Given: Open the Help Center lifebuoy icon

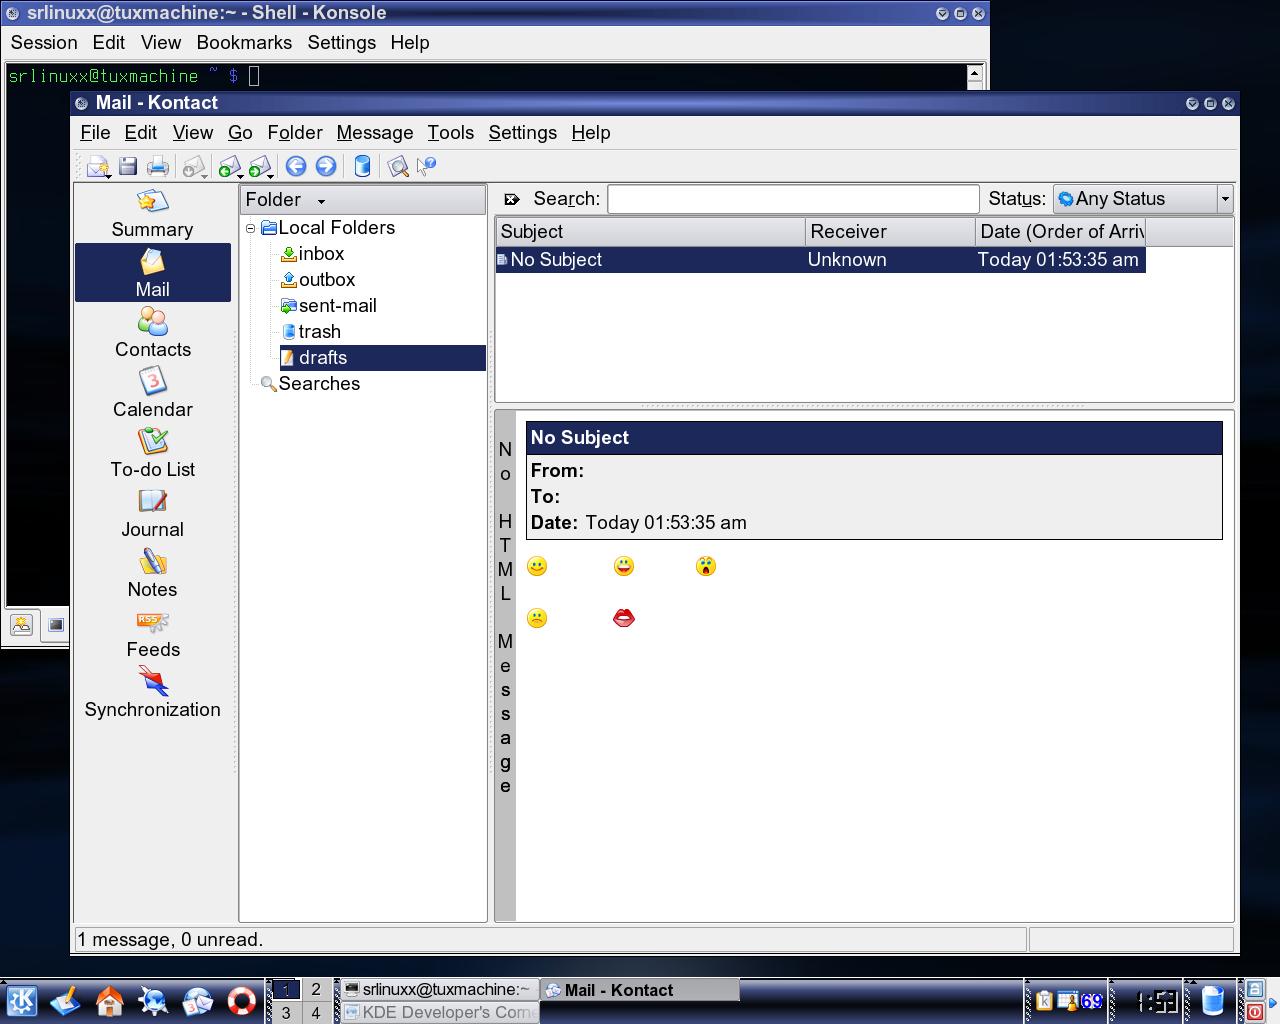Looking at the screenshot, I should click(x=241, y=1001).
